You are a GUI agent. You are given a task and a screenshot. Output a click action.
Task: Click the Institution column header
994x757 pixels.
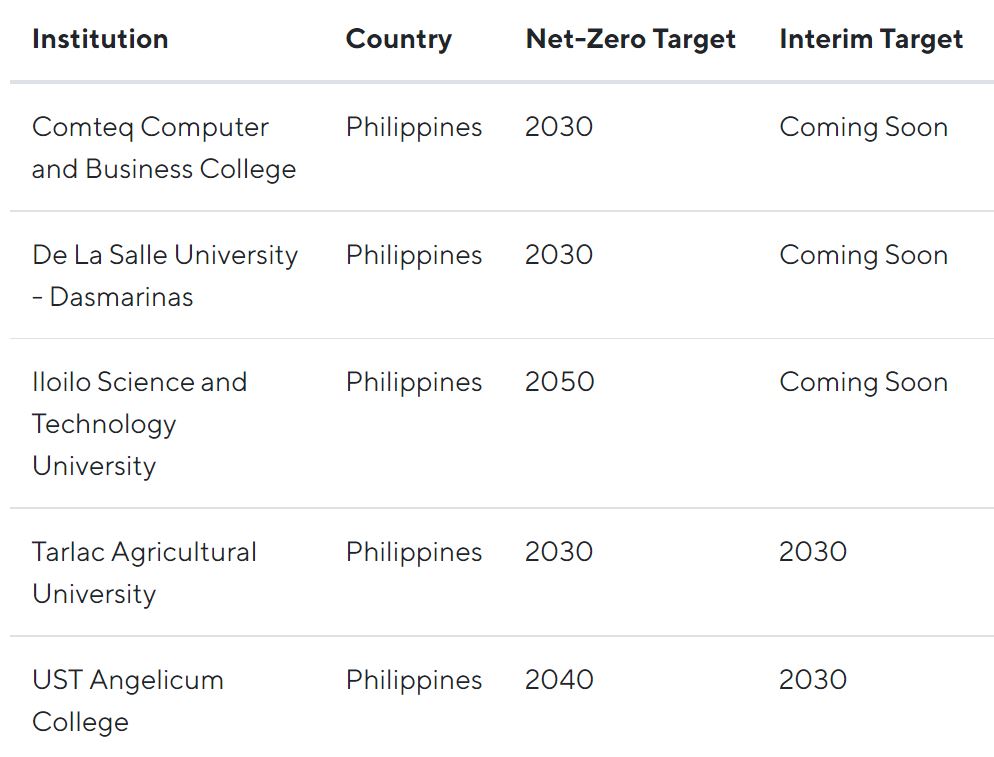100,39
